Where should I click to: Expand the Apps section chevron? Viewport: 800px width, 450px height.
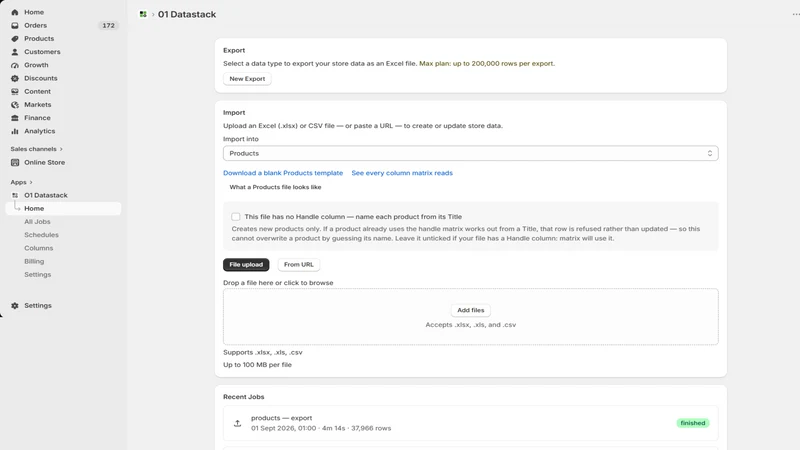(x=31, y=182)
